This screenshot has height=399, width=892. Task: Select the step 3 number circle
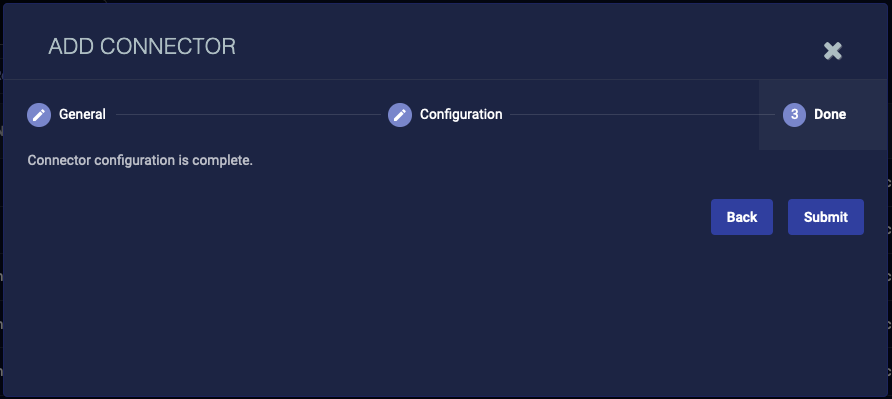point(794,114)
